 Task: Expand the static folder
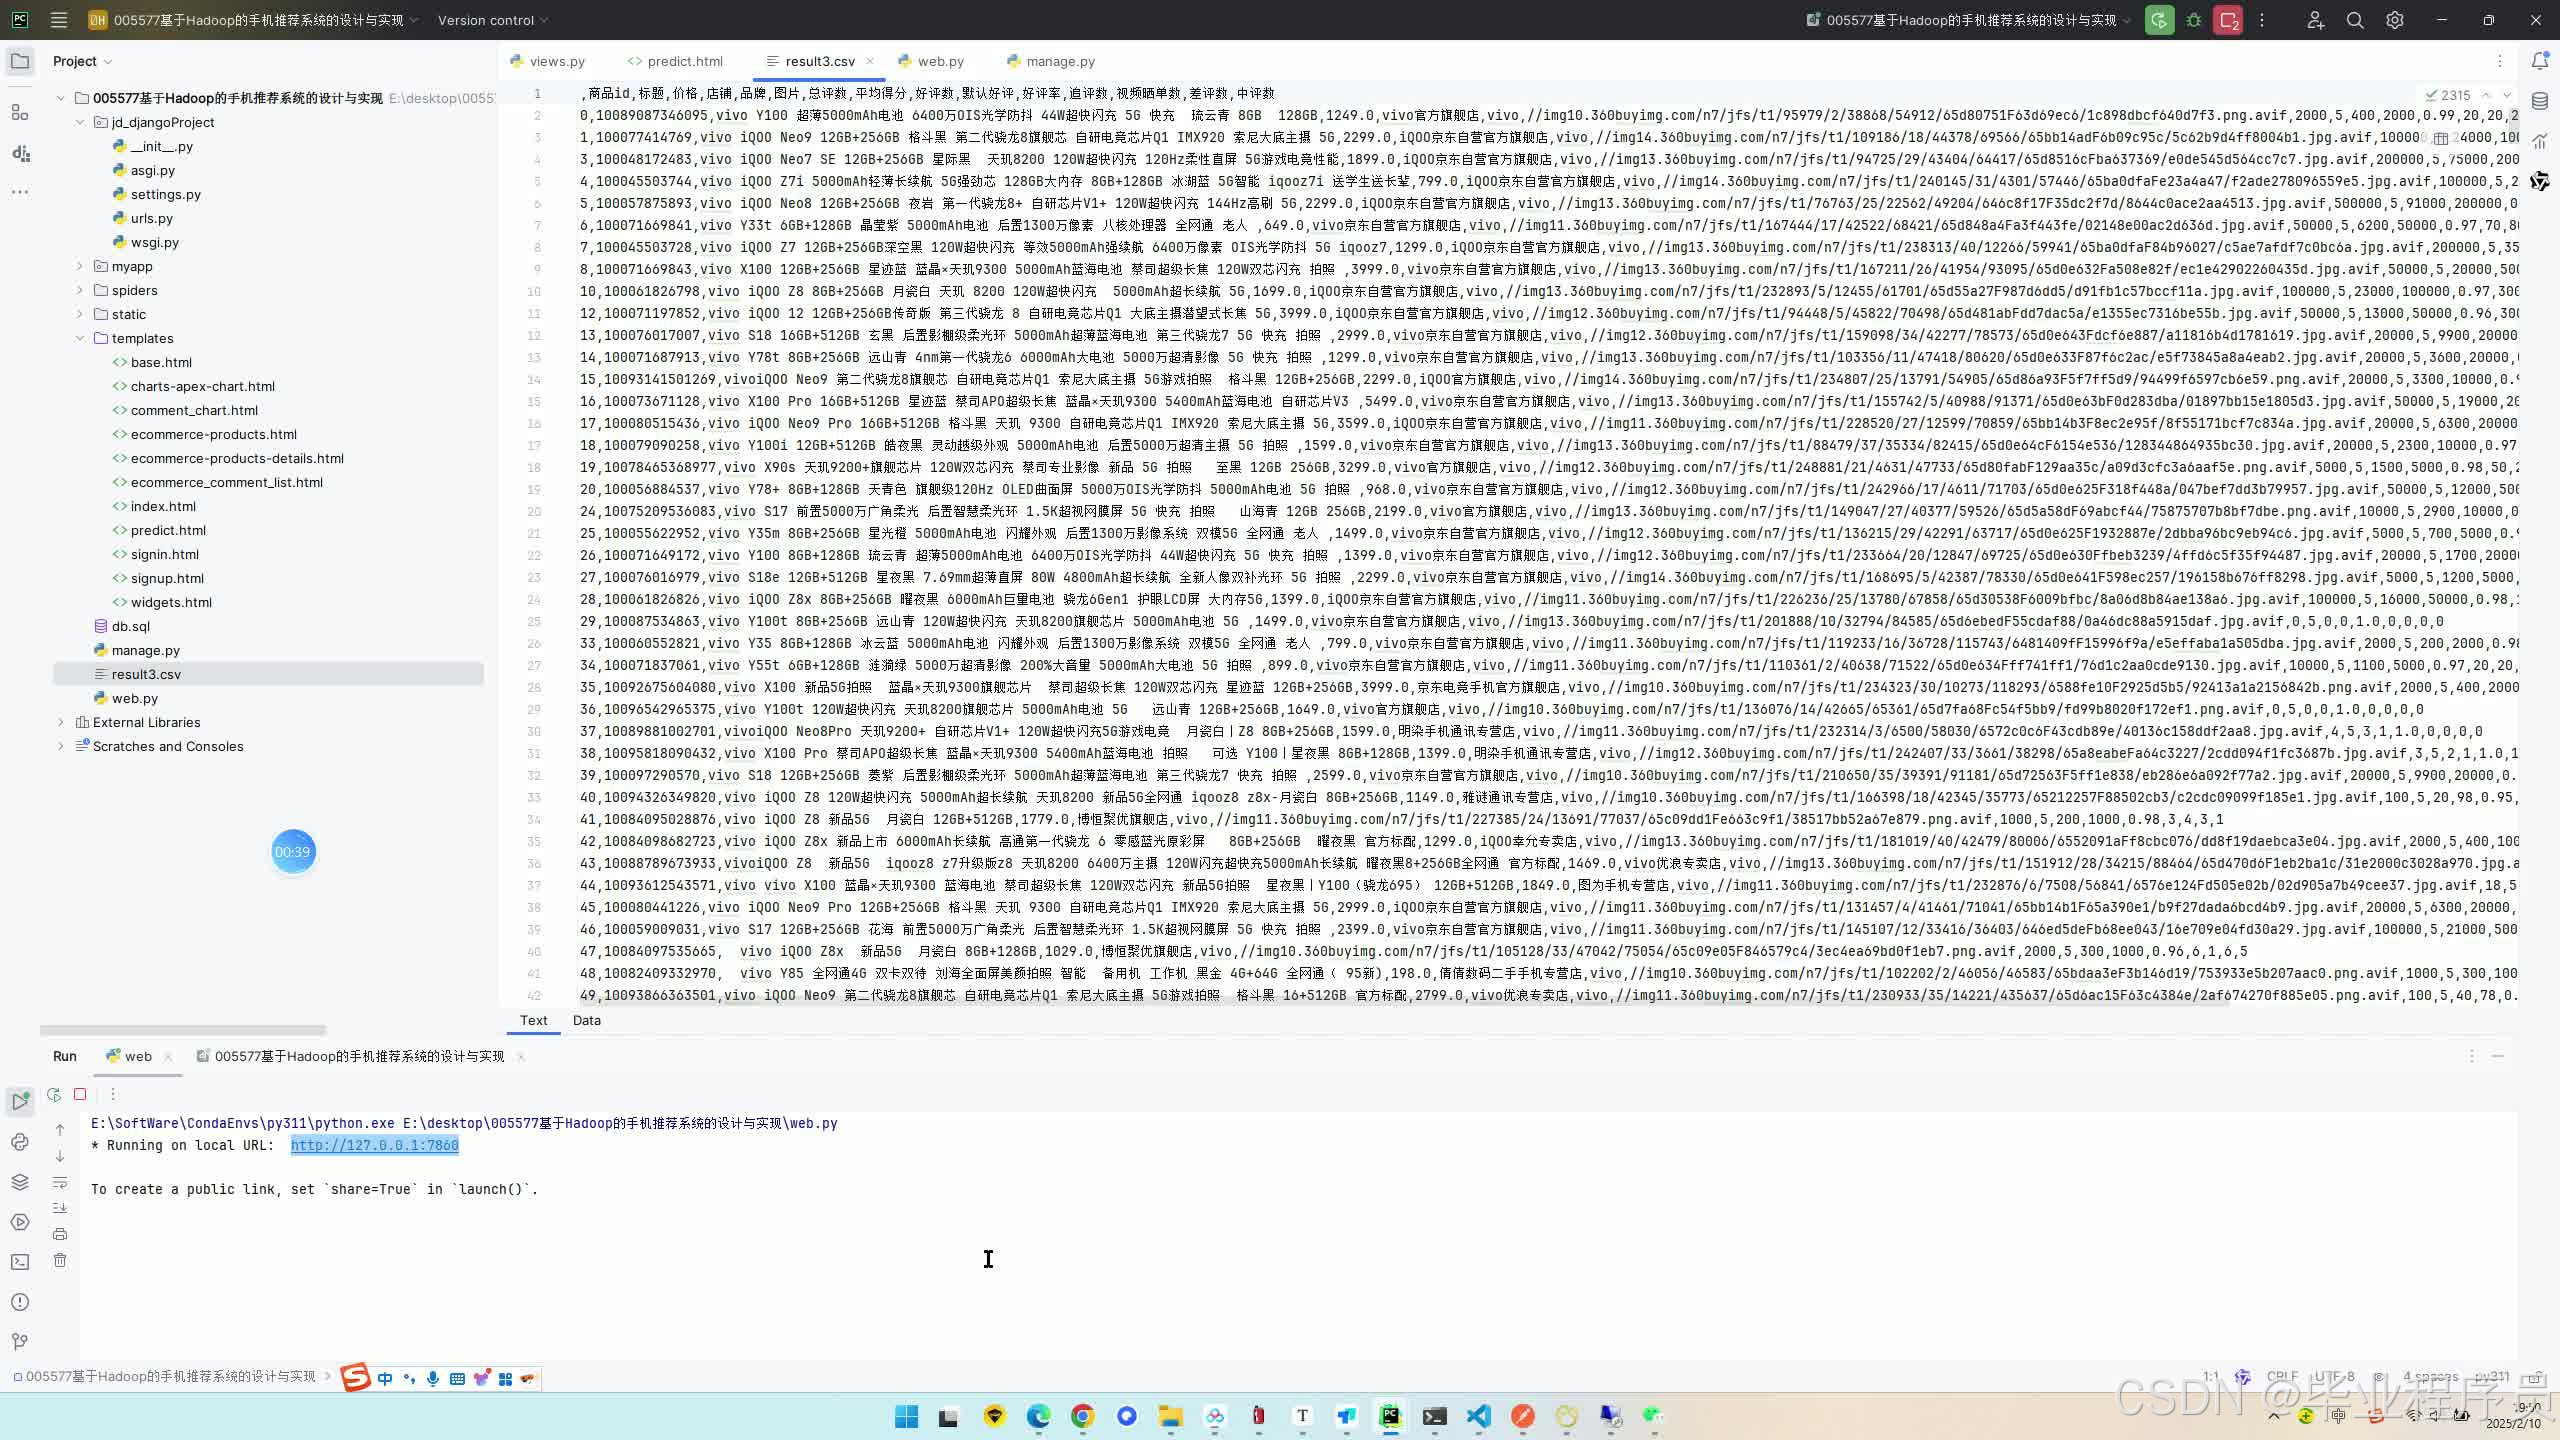coord(80,314)
